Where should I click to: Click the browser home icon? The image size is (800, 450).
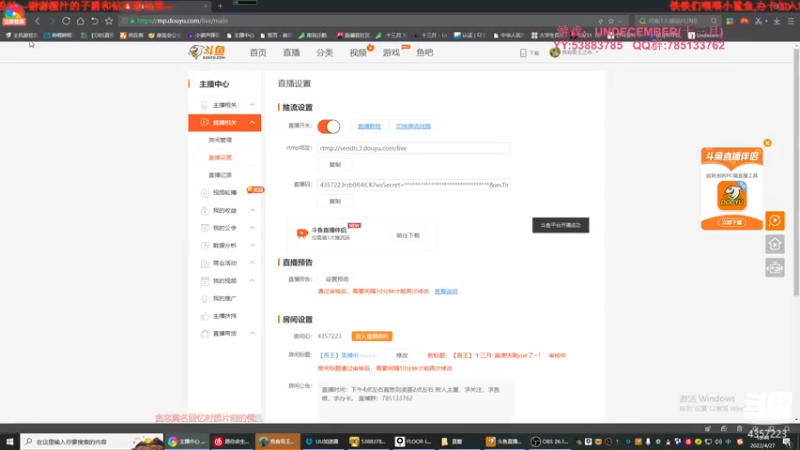click(x=80, y=21)
